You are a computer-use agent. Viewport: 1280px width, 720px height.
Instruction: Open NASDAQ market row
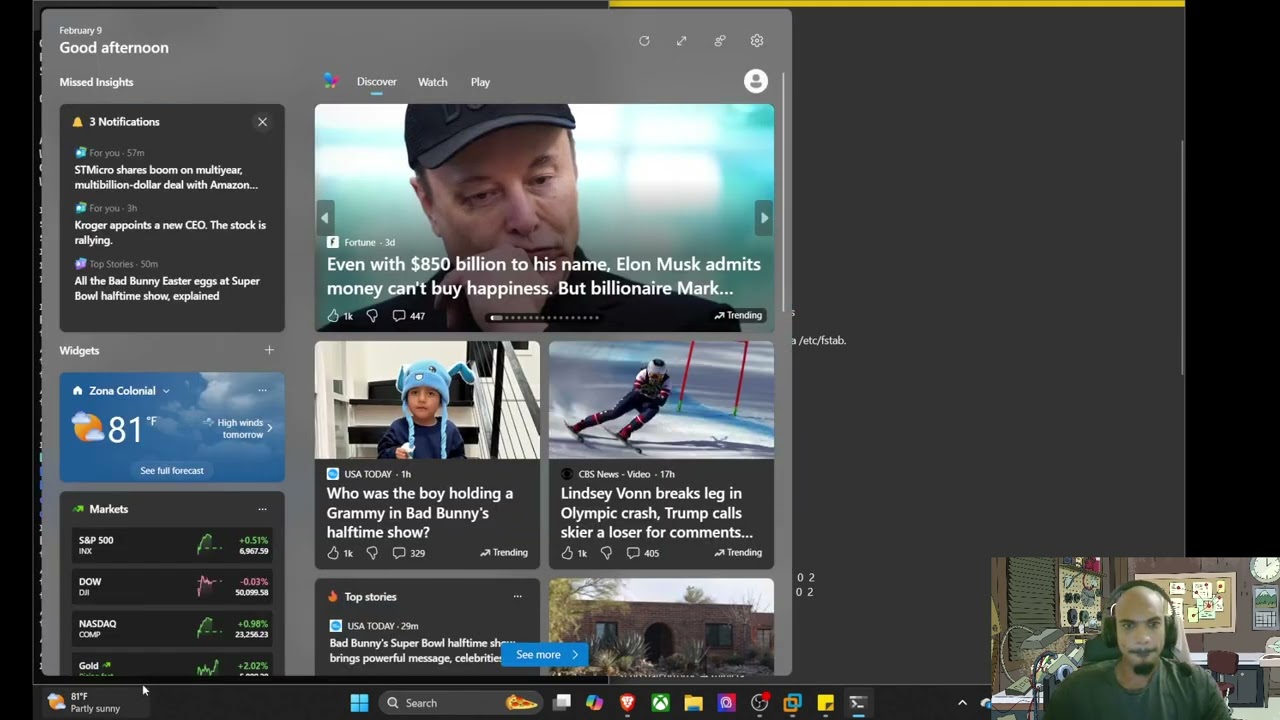pyautogui.click(x=172, y=628)
